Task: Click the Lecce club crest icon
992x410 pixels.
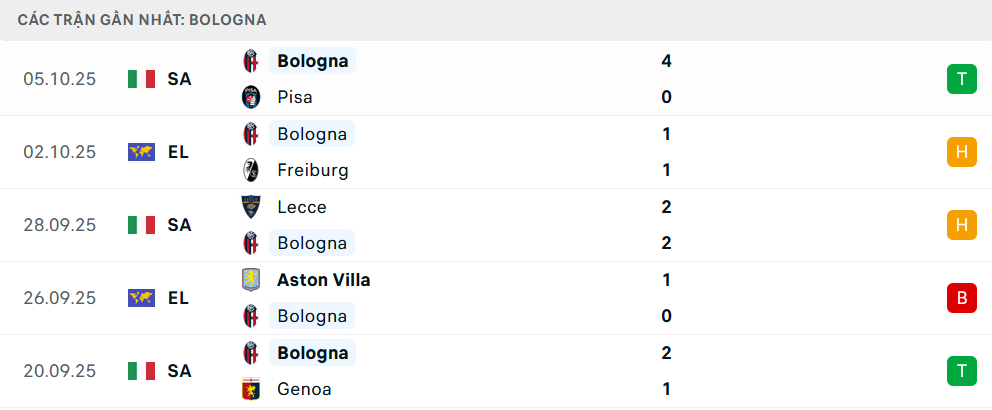Action: coord(251,207)
